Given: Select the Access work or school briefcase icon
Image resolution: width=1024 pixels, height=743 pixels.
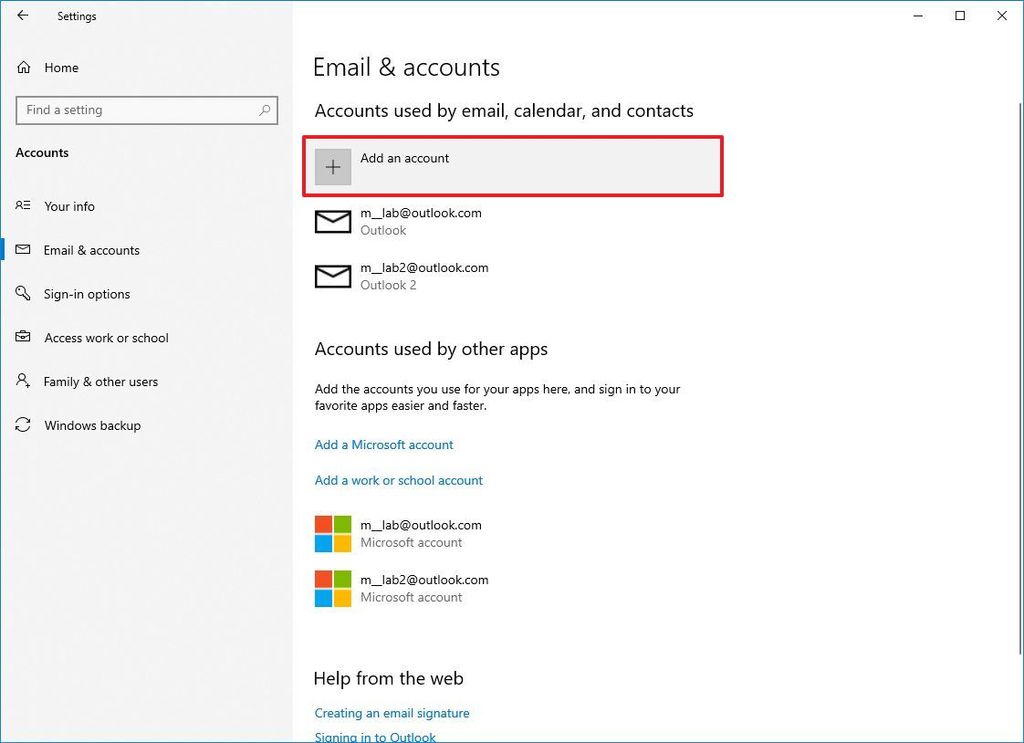Looking at the screenshot, I should pyautogui.click(x=23, y=338).
